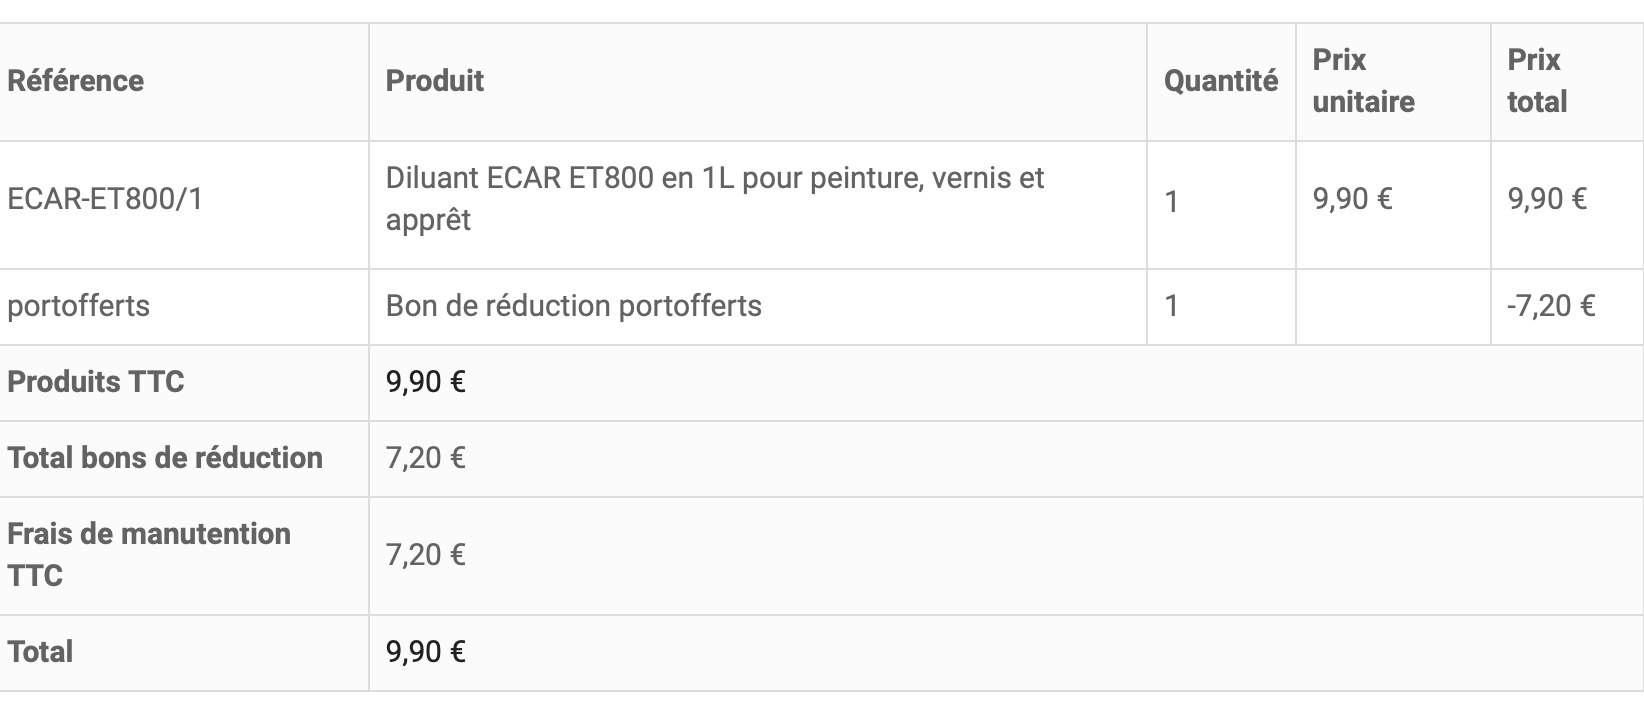Click the final Total amount 9,90 €
Viewport: 1644px width, 710px height.
point(426,652)
